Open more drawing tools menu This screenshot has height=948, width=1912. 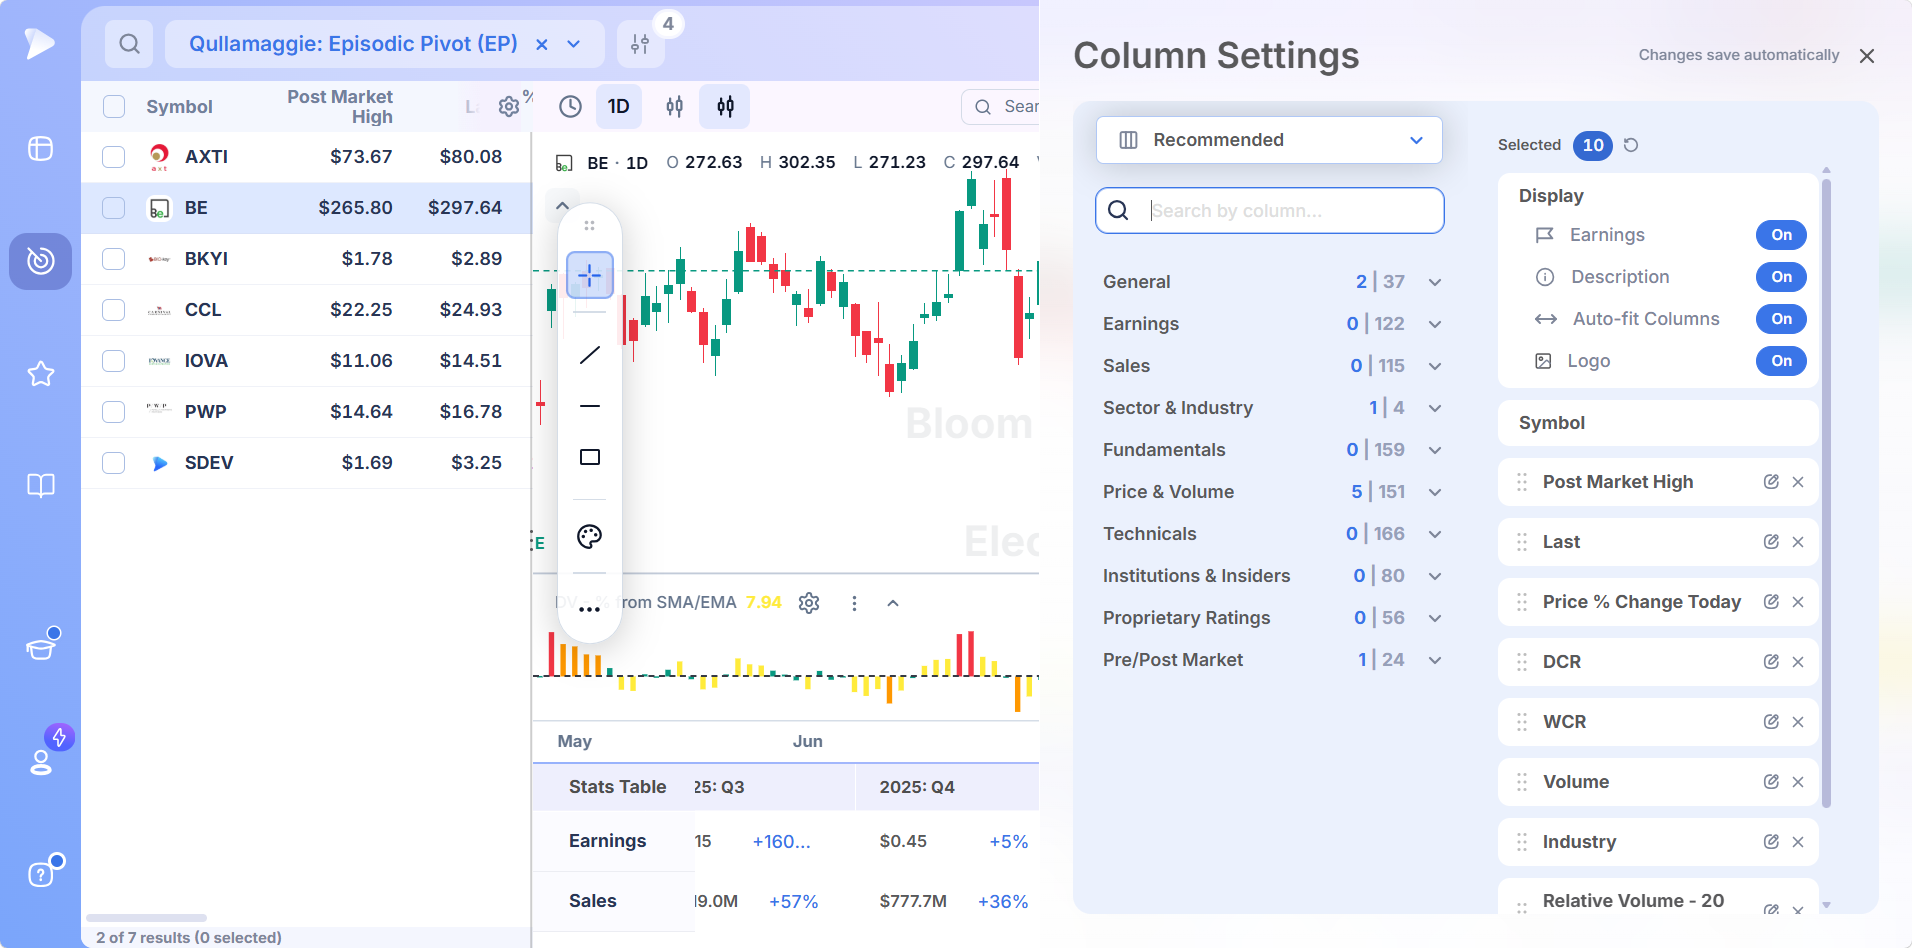coord(590,609)
